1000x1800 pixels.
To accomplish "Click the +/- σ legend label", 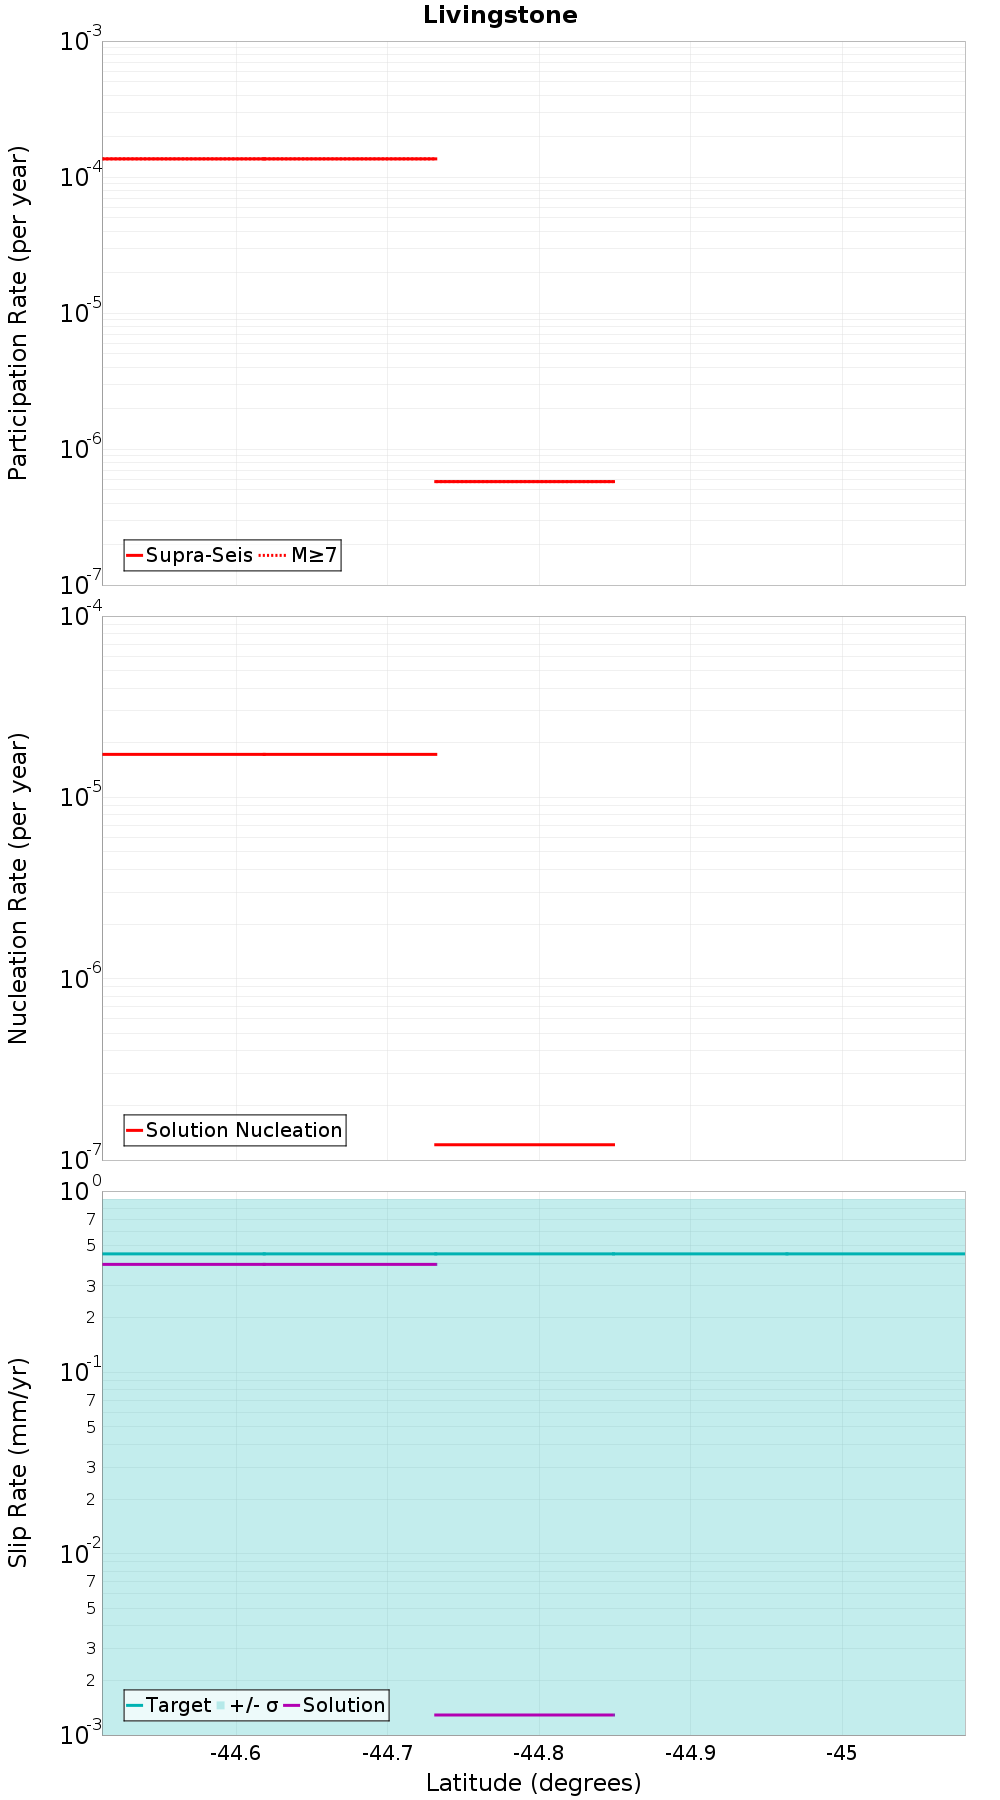I will point(254,1705).
